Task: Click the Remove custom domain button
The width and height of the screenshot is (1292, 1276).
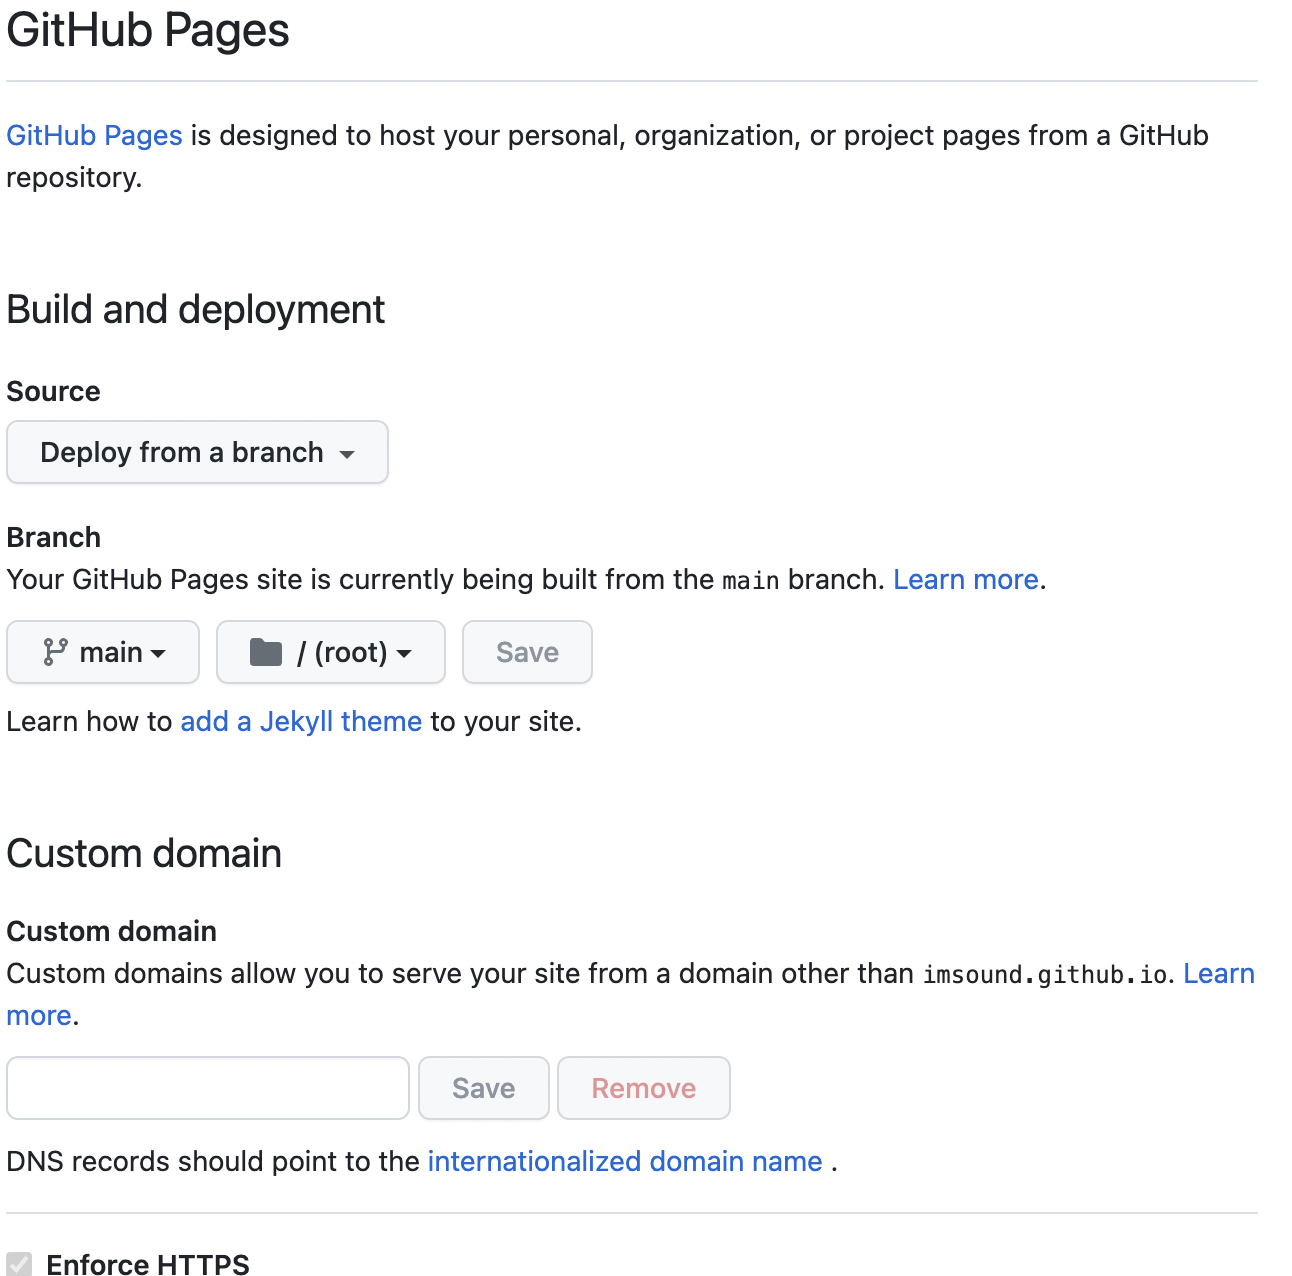Action: (644, 1088)
